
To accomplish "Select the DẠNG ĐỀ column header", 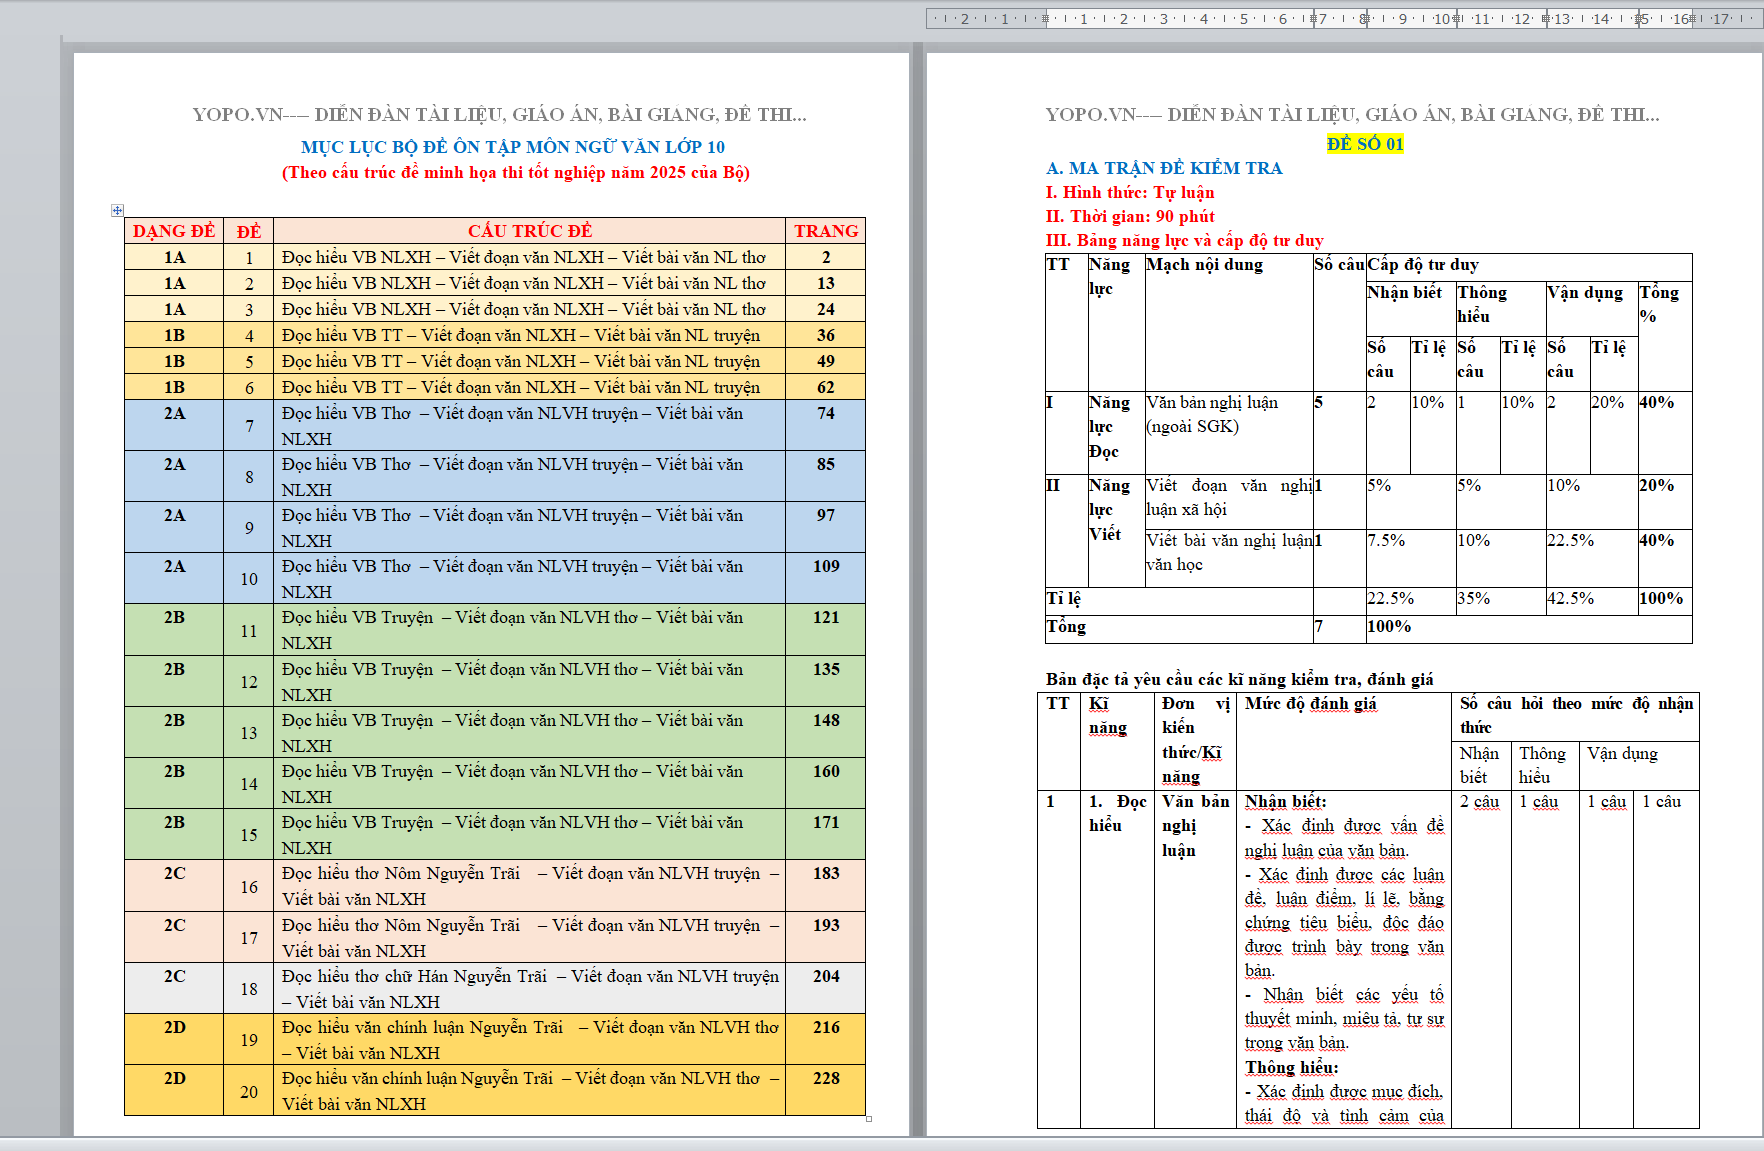I will 174,231.
